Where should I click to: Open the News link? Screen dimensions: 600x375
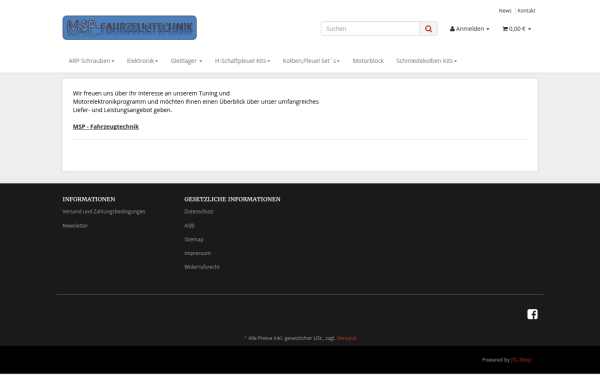[505, 11]
